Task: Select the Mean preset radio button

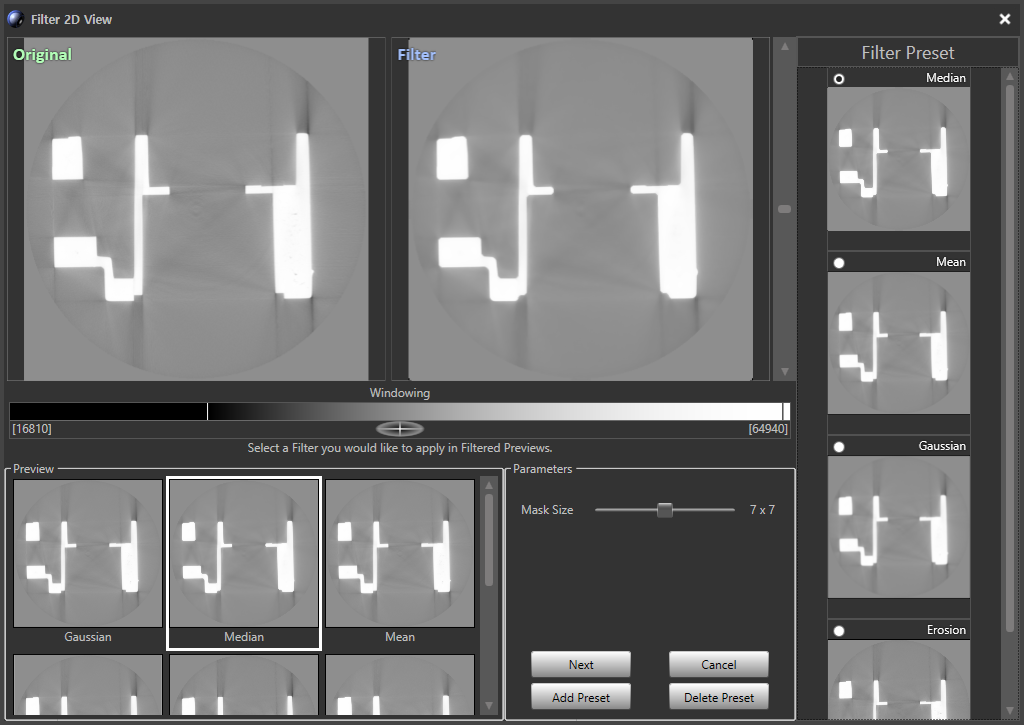Action: point(839,263)
